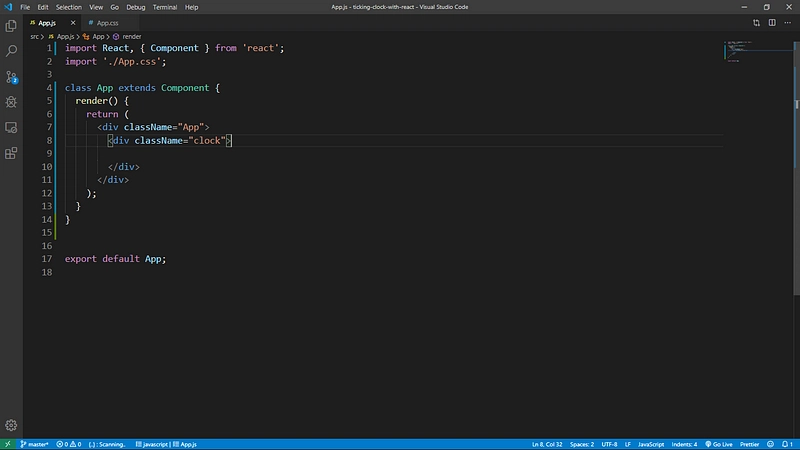Switch to the App.css tab

pos(107,23)
